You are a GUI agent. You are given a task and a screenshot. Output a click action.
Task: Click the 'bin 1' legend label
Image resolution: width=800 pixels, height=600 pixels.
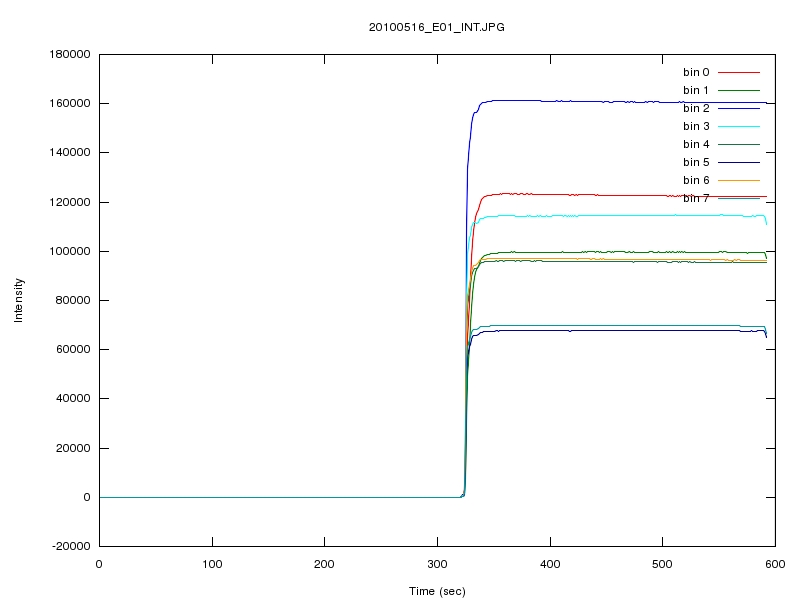click(696, 90)
